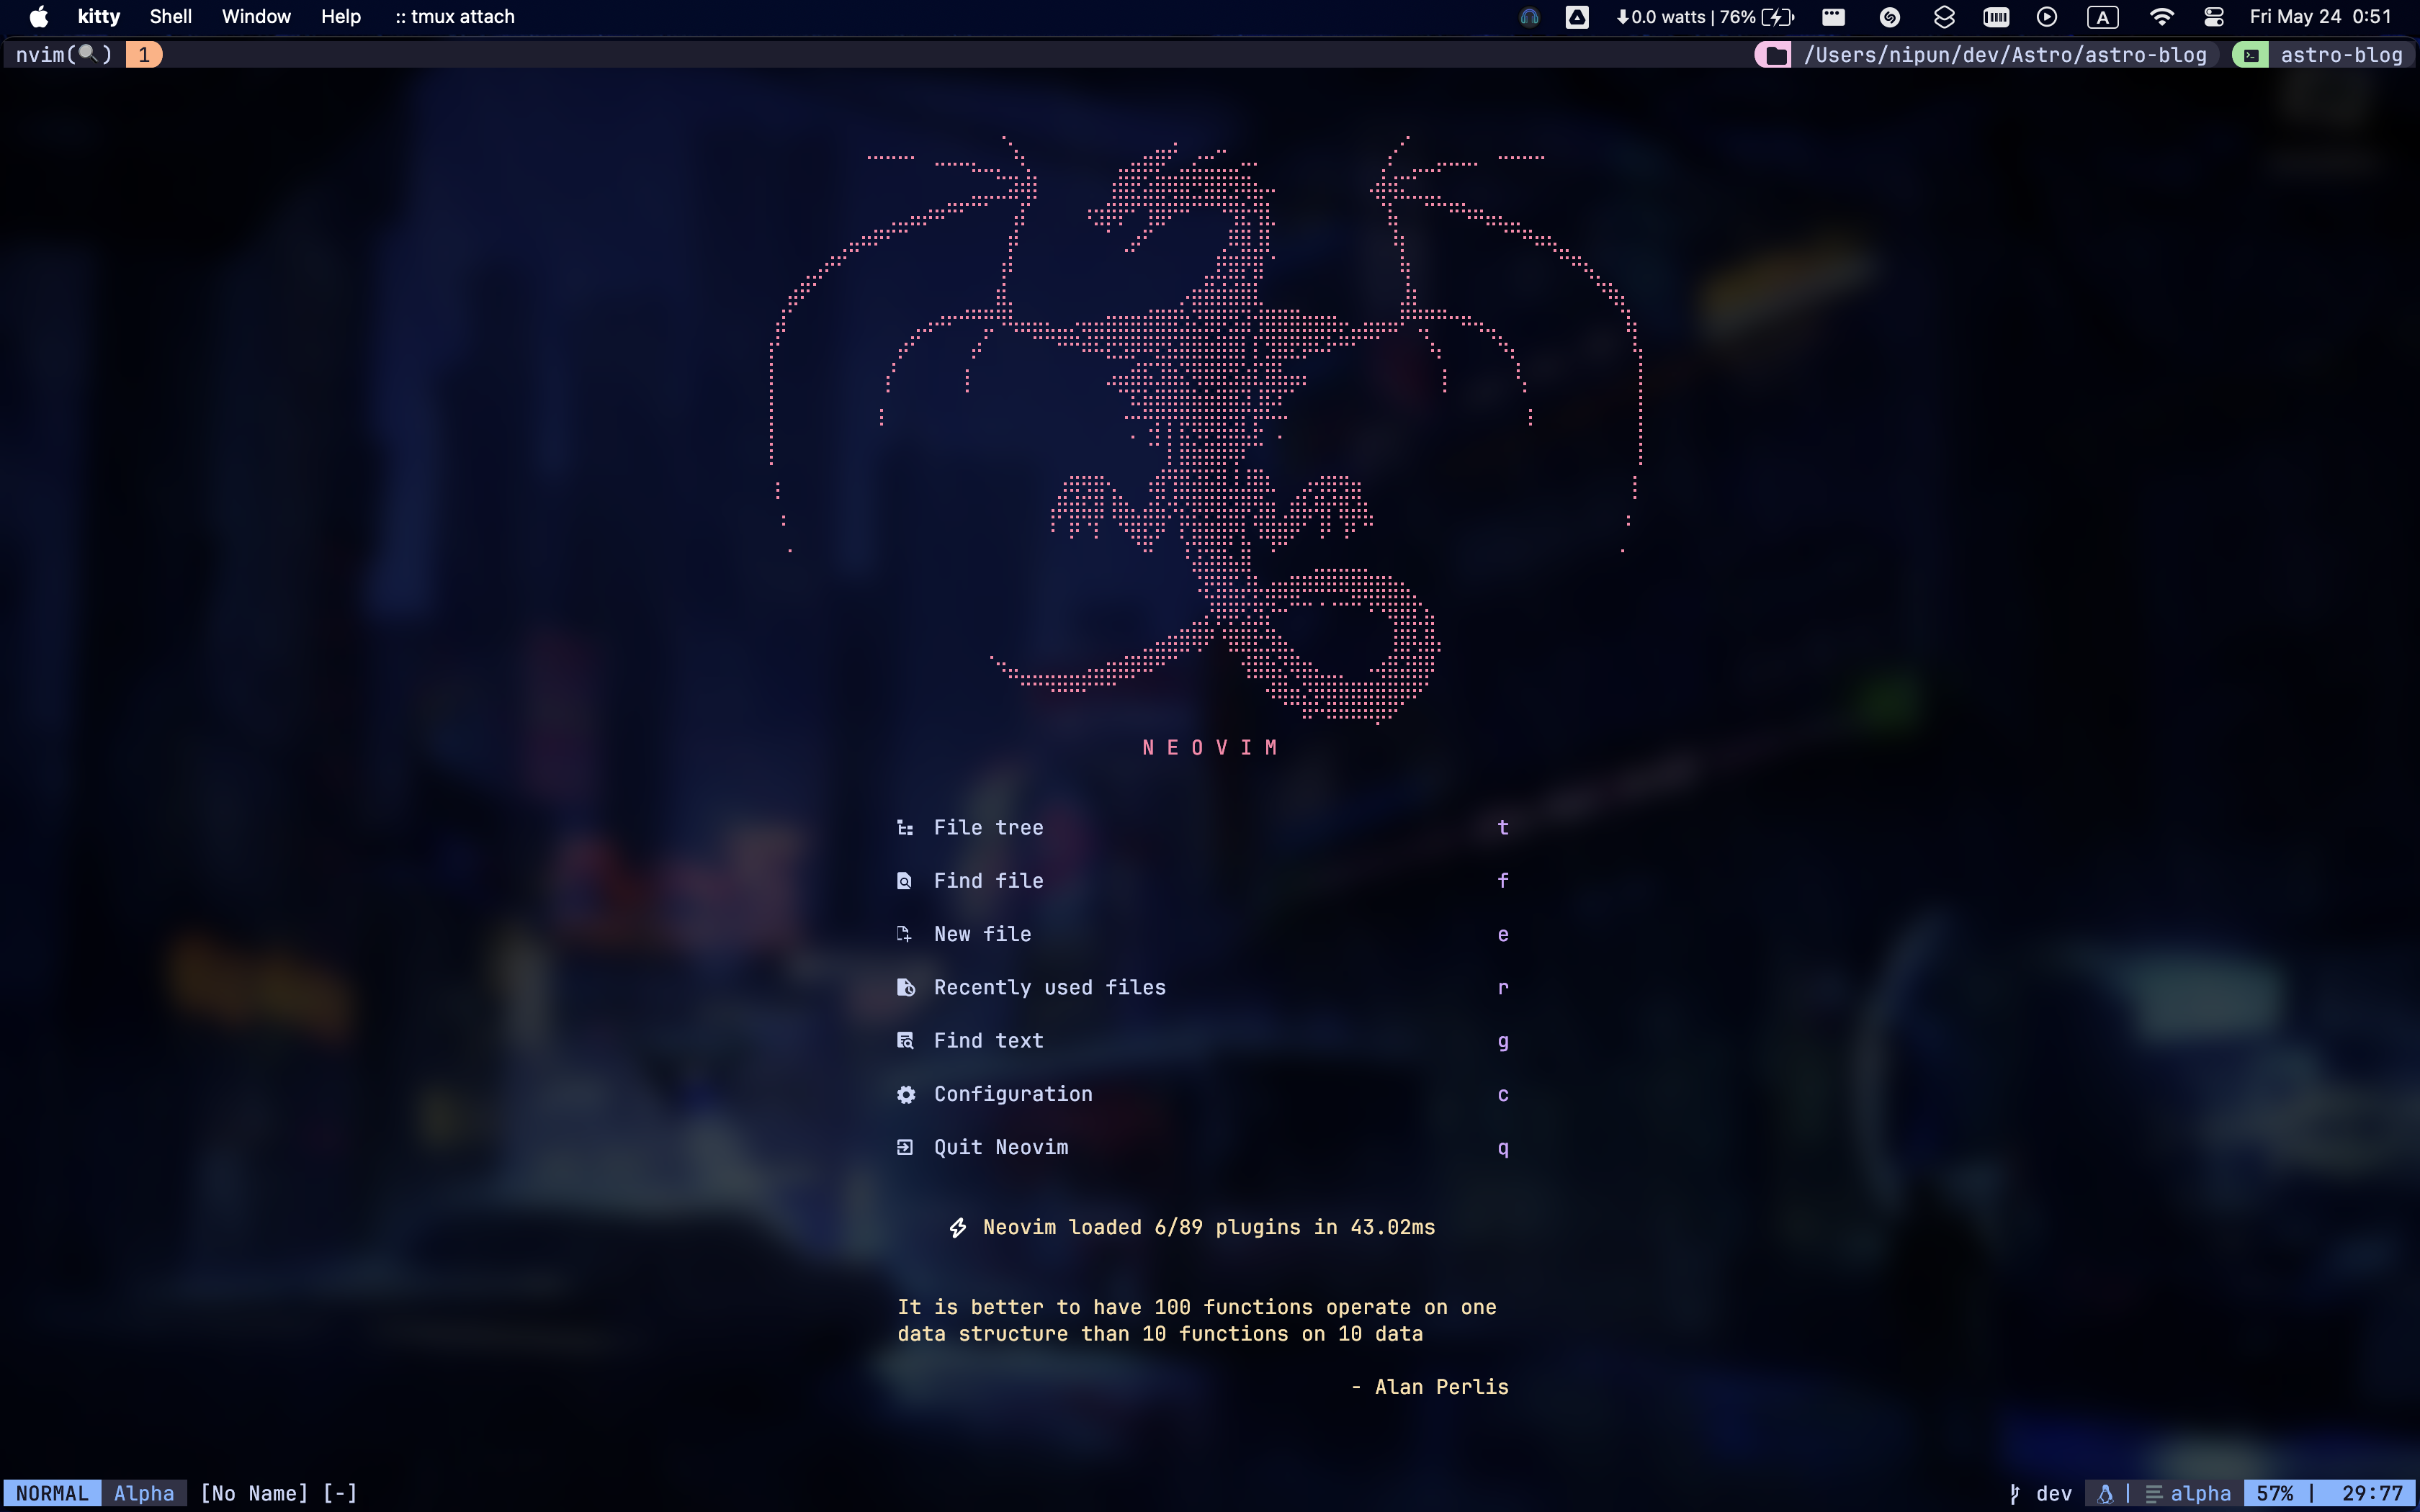This screenshot has width=2420, height=1512.
Task: Click the Quit Neovim exit icon
Action: pyautogui.click(x=905, y=1147)
